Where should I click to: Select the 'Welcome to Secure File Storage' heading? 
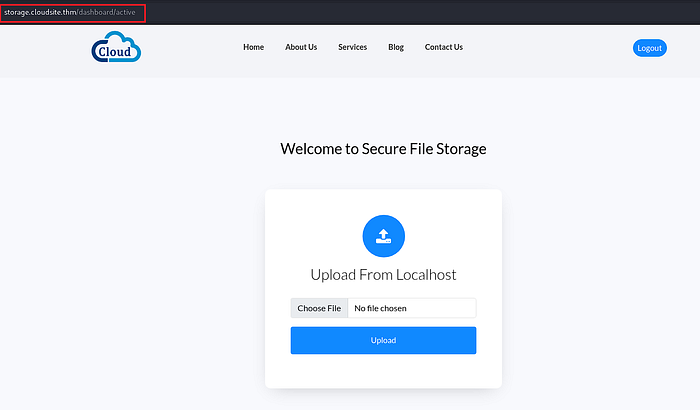383,149
